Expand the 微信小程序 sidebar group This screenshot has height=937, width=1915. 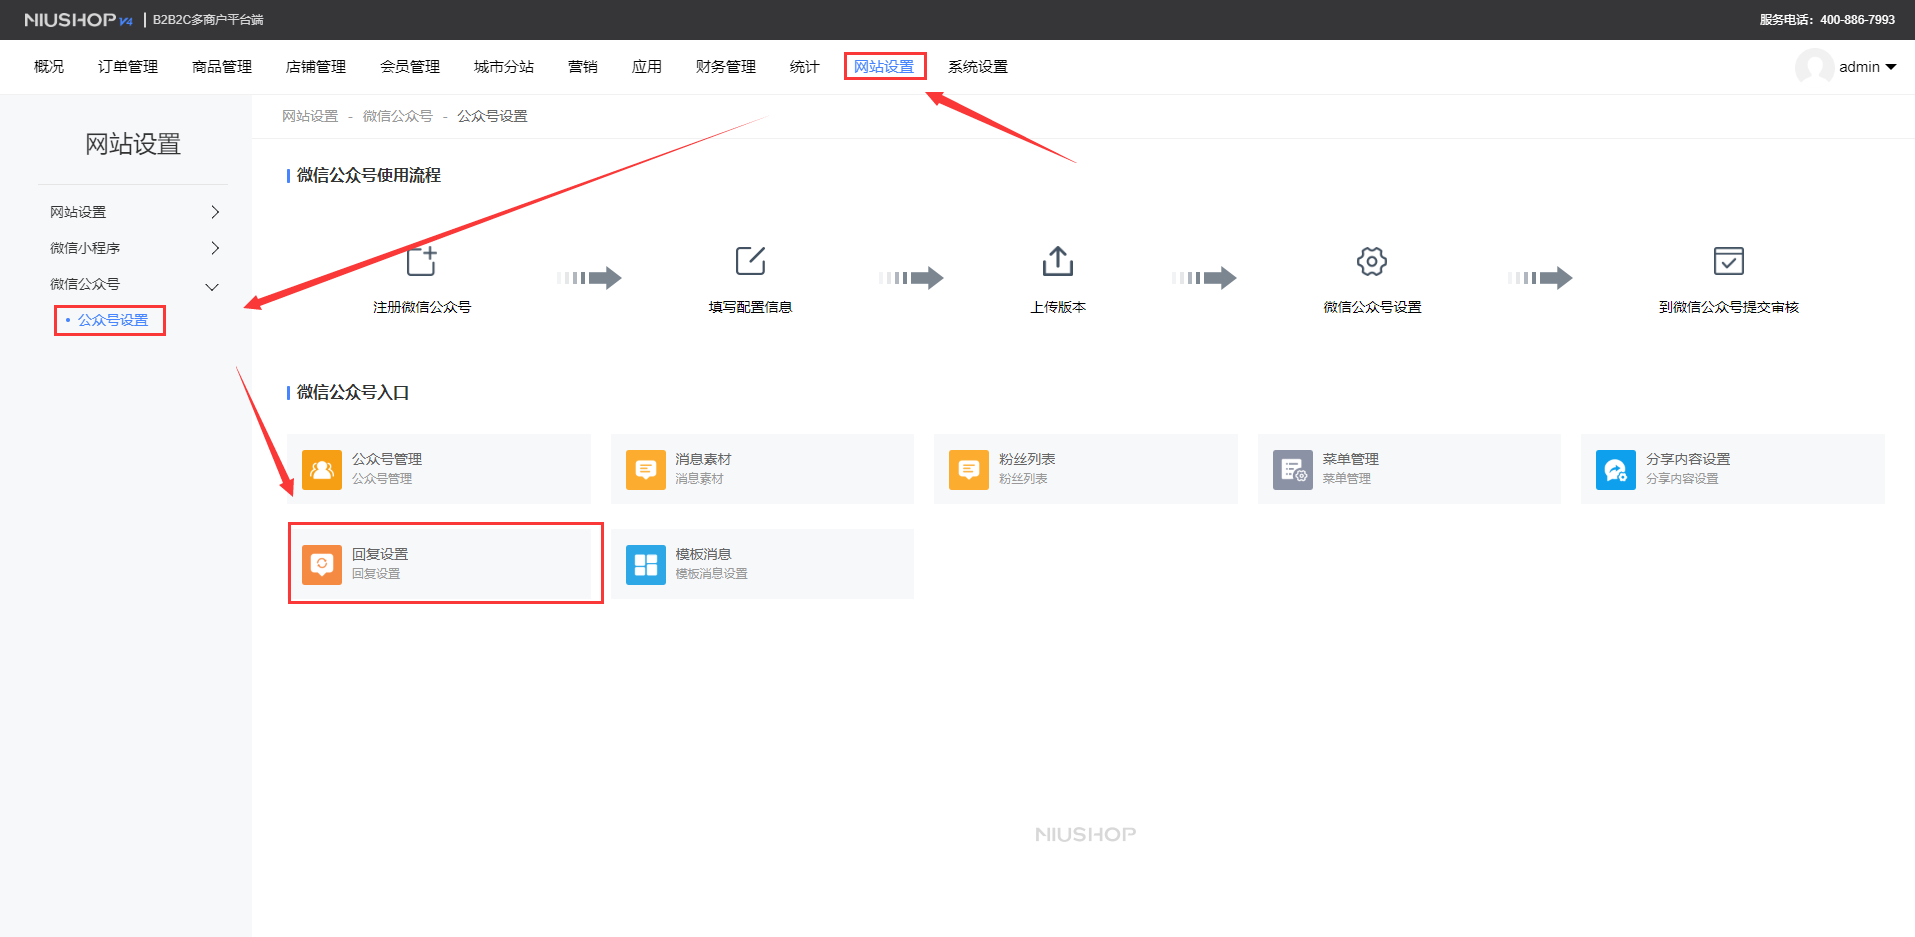pos(133,248)
